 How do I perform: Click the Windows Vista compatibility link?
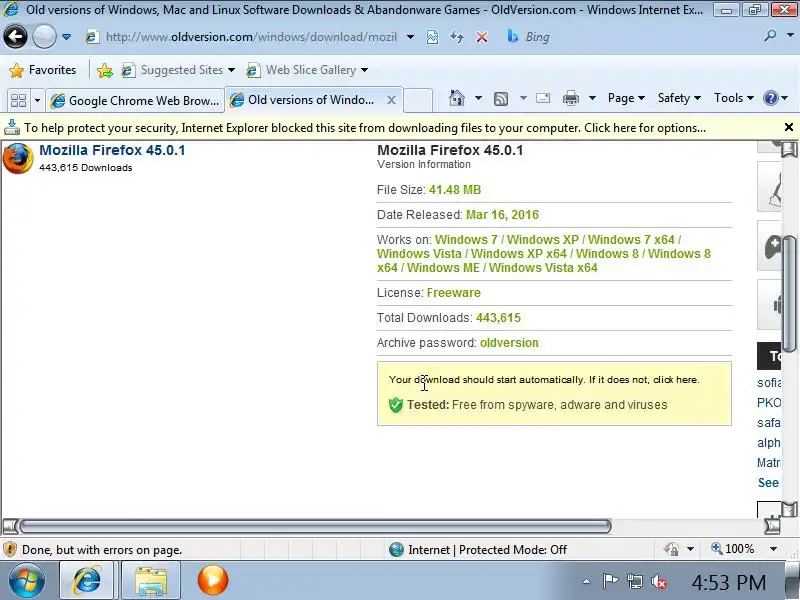(x=419, y=254)
